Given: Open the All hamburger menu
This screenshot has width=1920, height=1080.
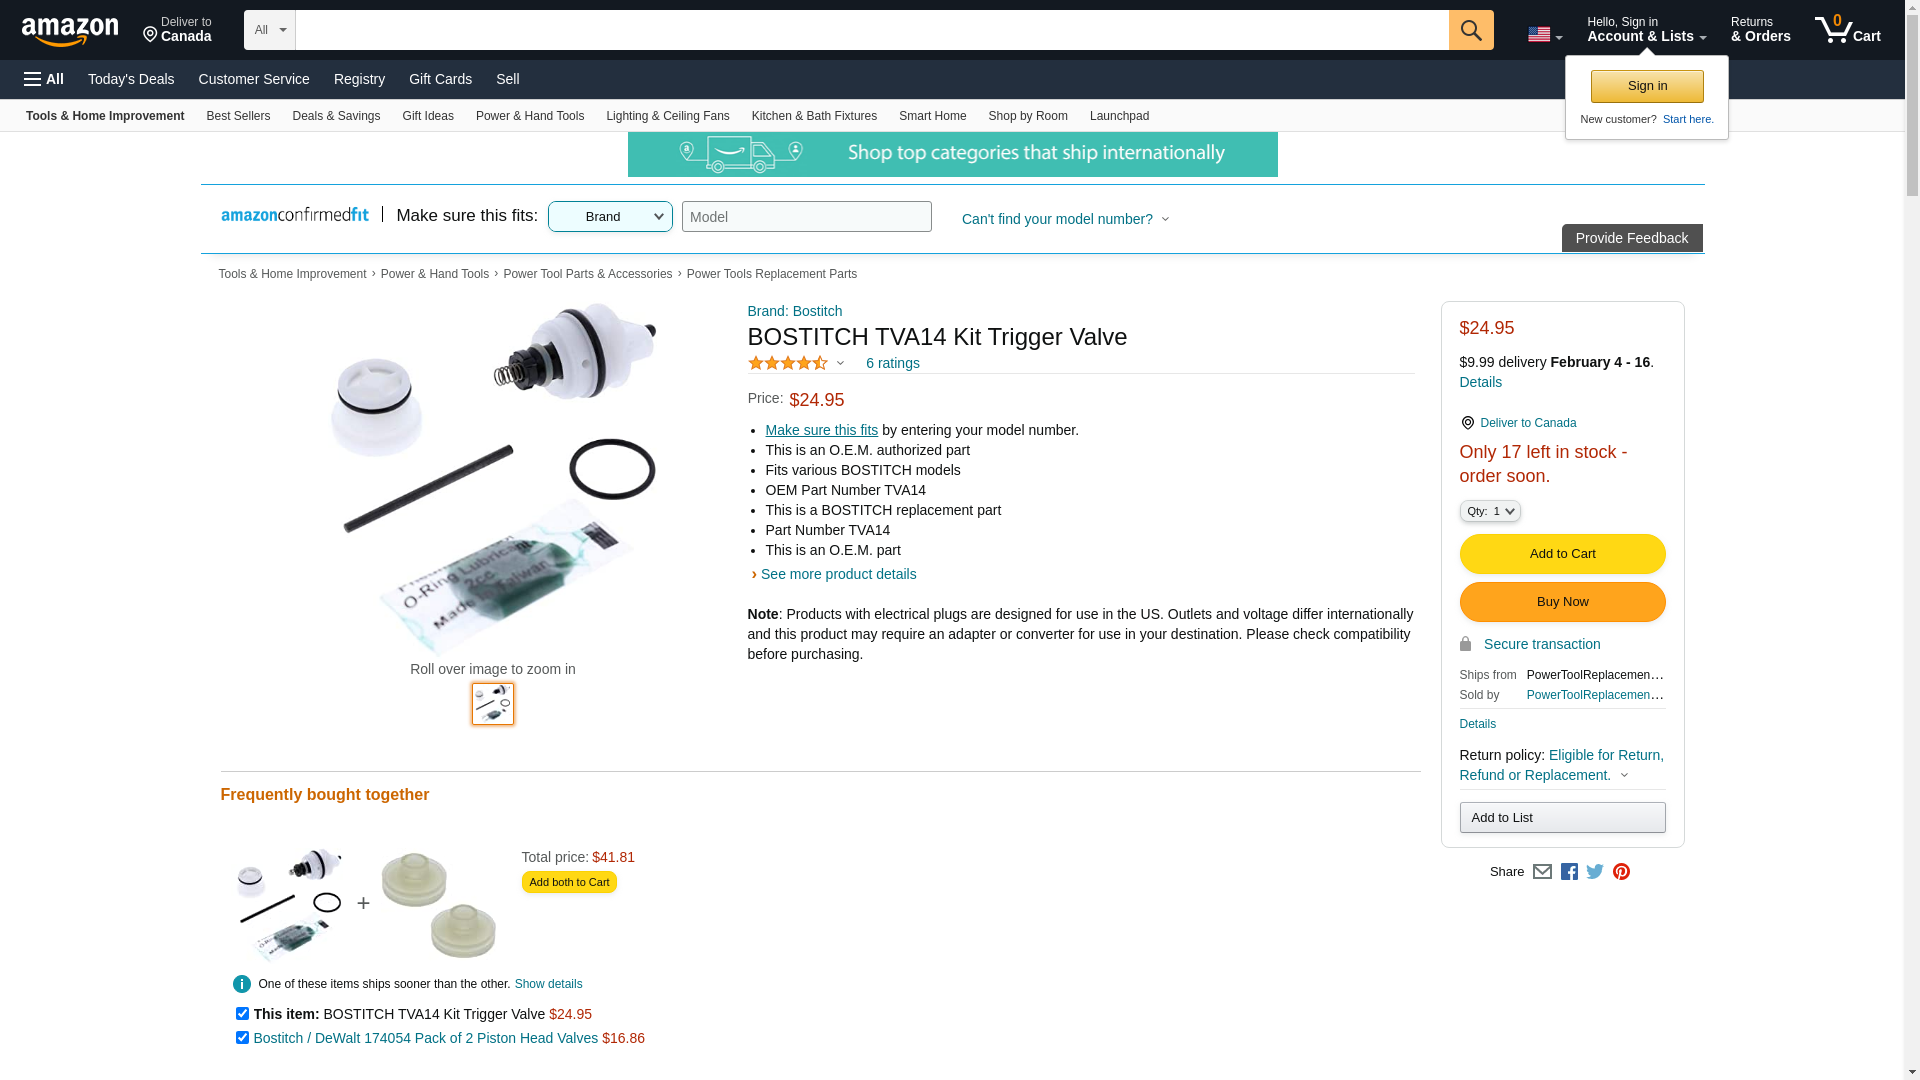Looking at the screenshot, I should [x=44, y=79].
